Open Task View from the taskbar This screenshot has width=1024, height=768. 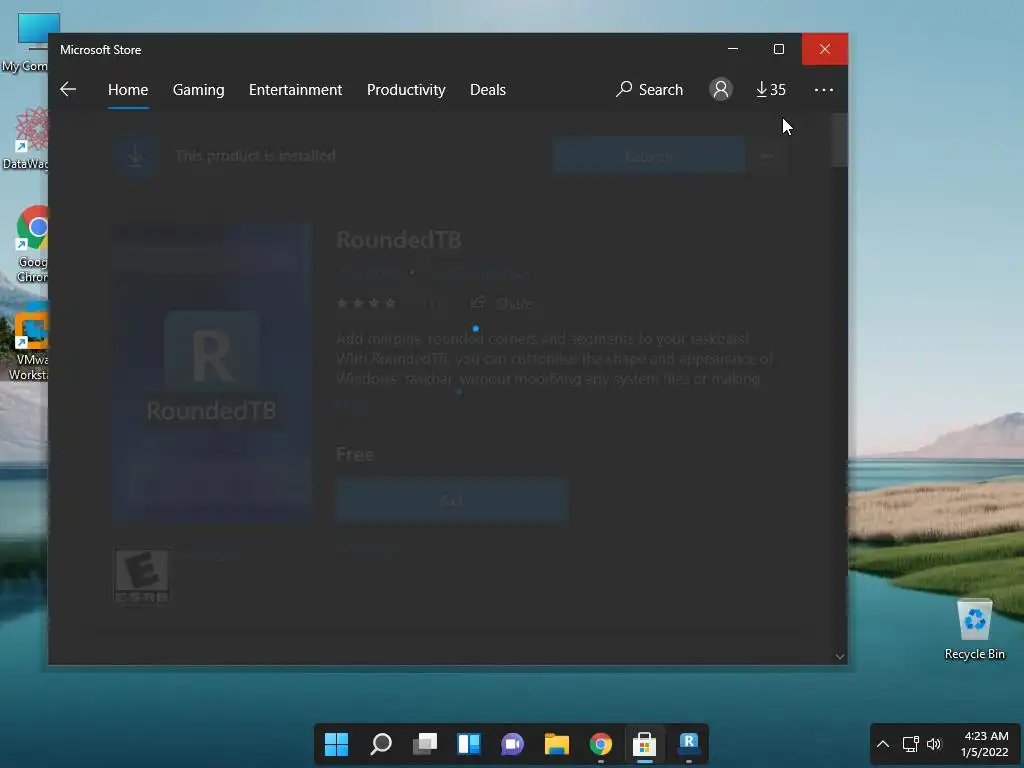point(424,744)
